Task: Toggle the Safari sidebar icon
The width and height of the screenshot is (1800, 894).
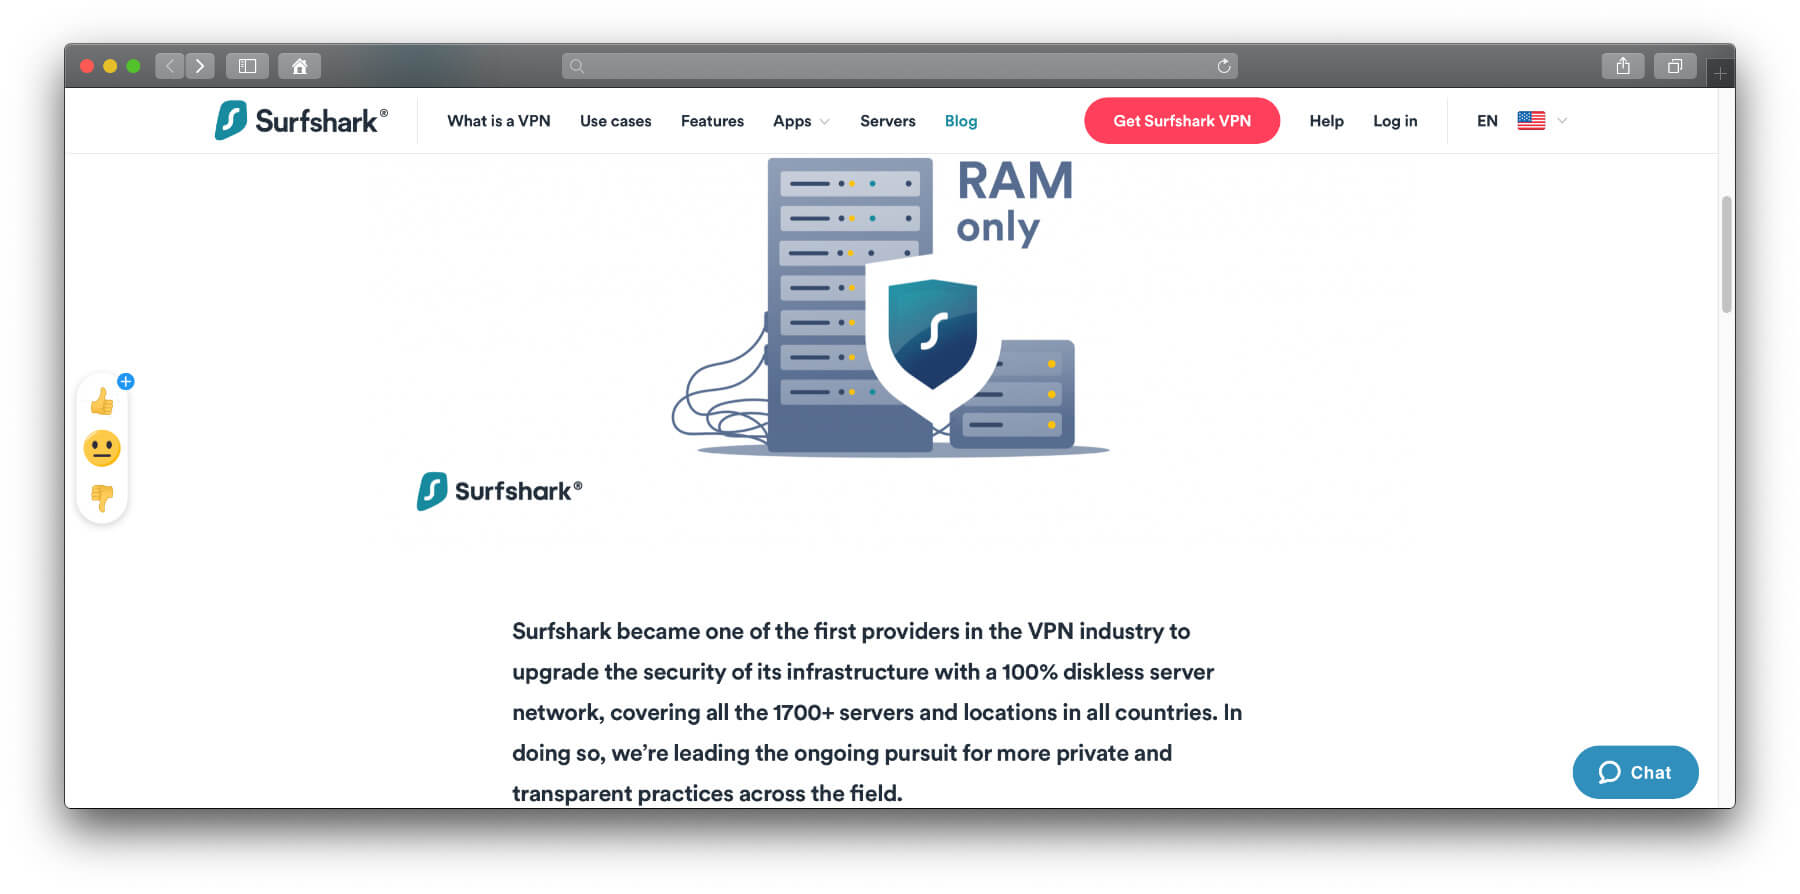Action: pyautogui.click(x=247, y=66)
